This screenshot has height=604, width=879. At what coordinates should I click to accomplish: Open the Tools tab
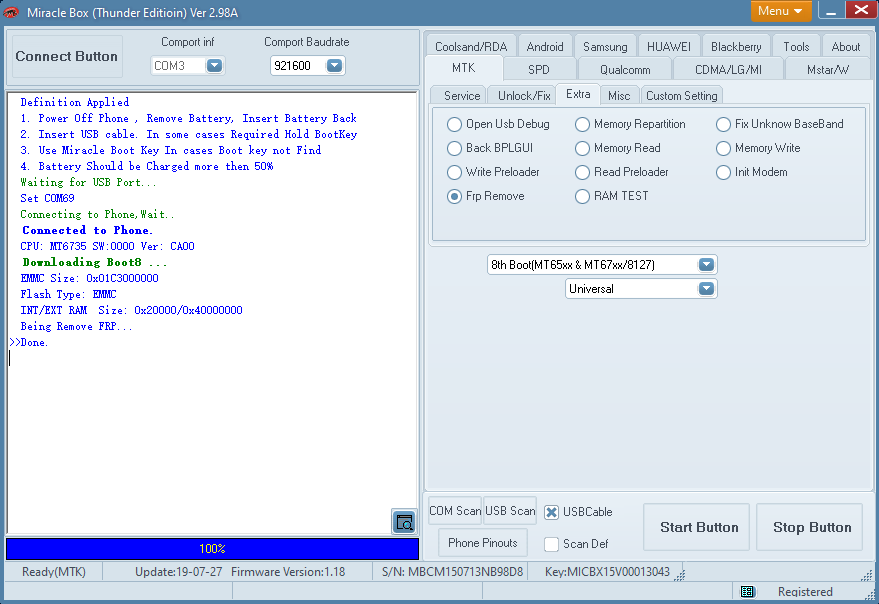796,47
